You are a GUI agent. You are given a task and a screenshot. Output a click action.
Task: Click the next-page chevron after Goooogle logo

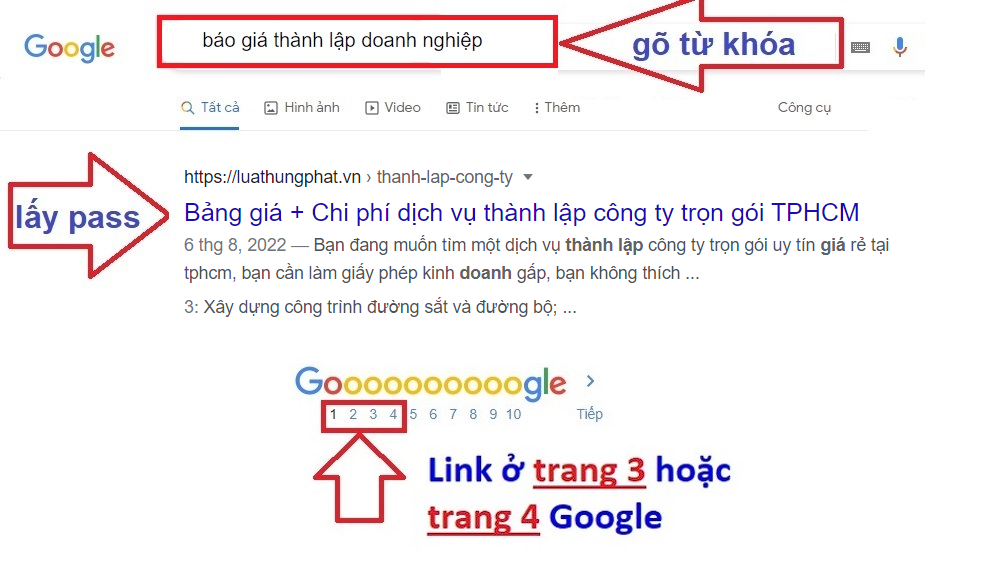590,381
